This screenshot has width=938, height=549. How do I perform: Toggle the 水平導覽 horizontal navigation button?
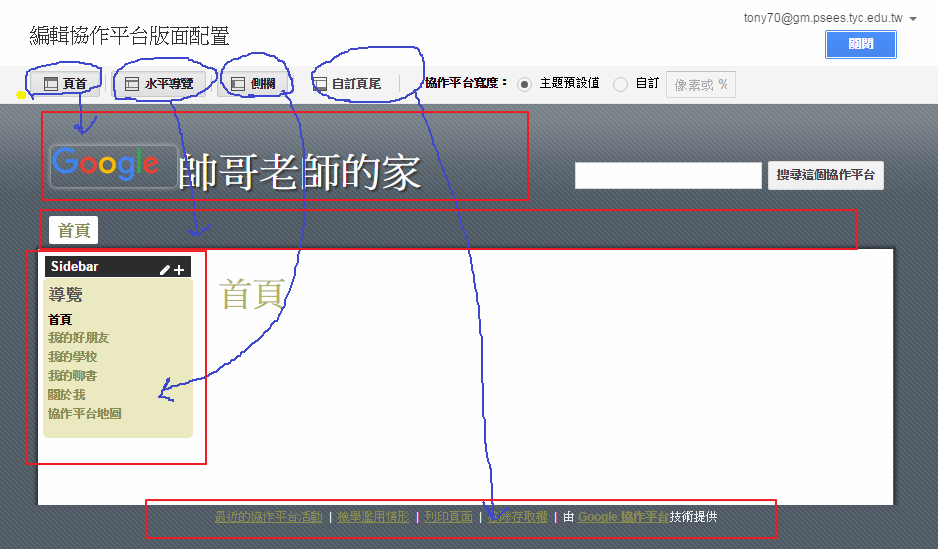pyautogui.click(x=160, y=84)
